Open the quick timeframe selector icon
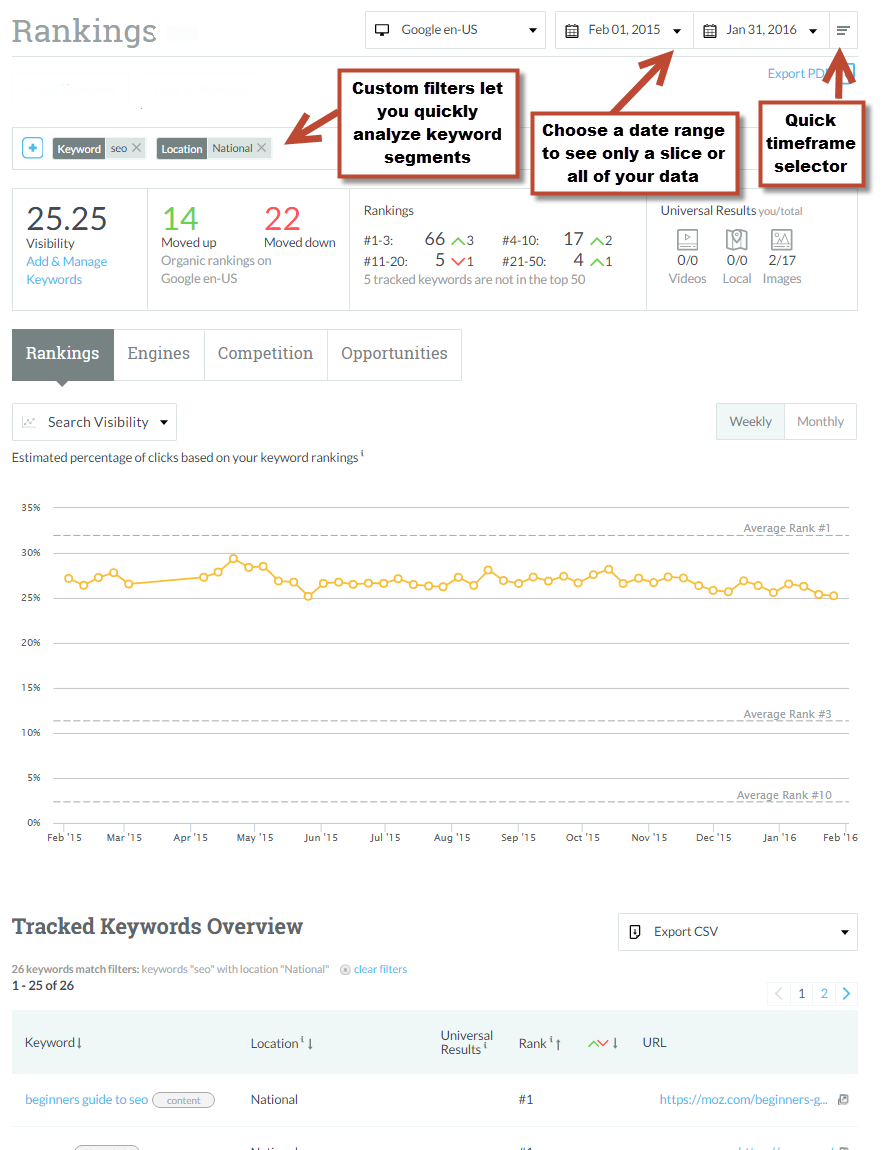Screen dimensions: 888x1150 tap(843, 30)
